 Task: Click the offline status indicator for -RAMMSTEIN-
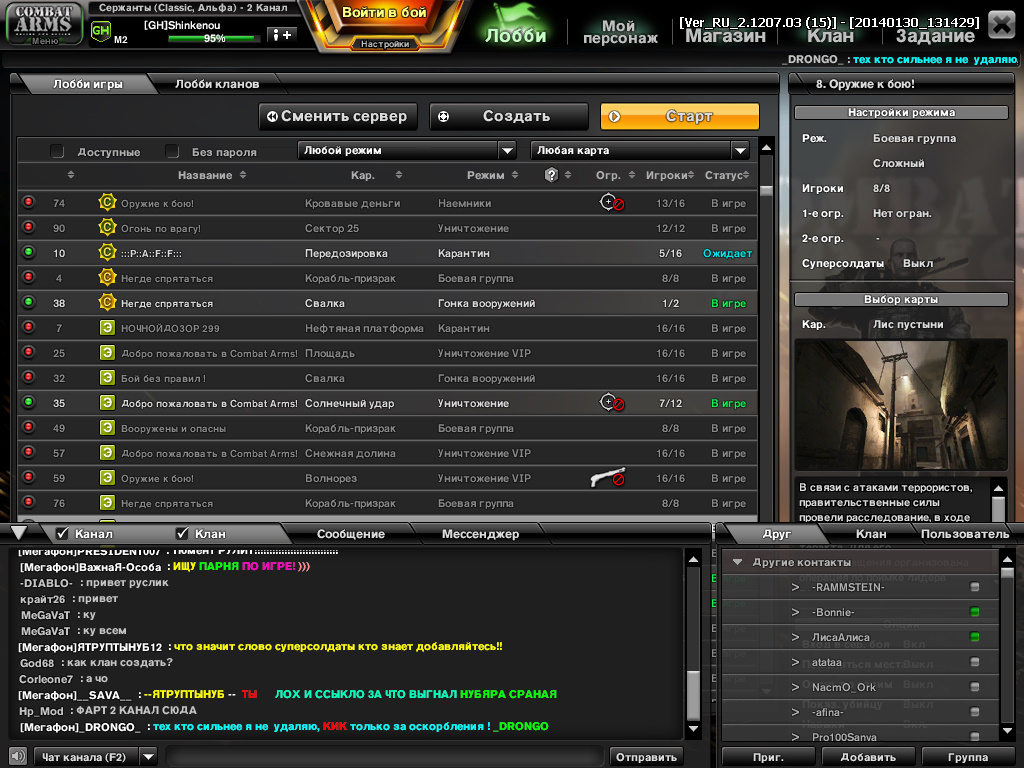974,587
